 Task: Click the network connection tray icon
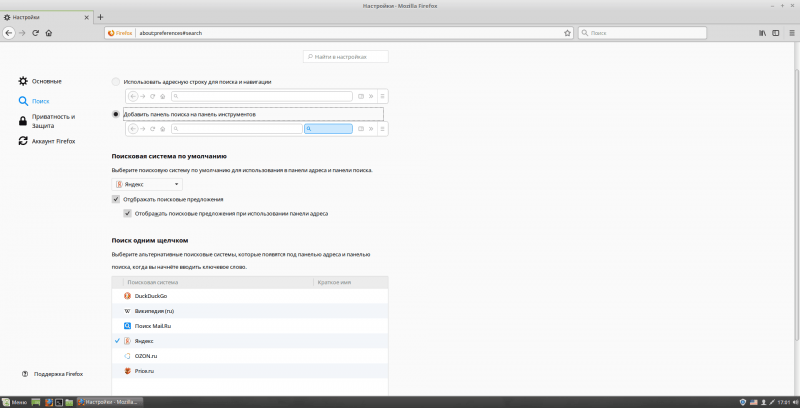[x=772, y=402]
